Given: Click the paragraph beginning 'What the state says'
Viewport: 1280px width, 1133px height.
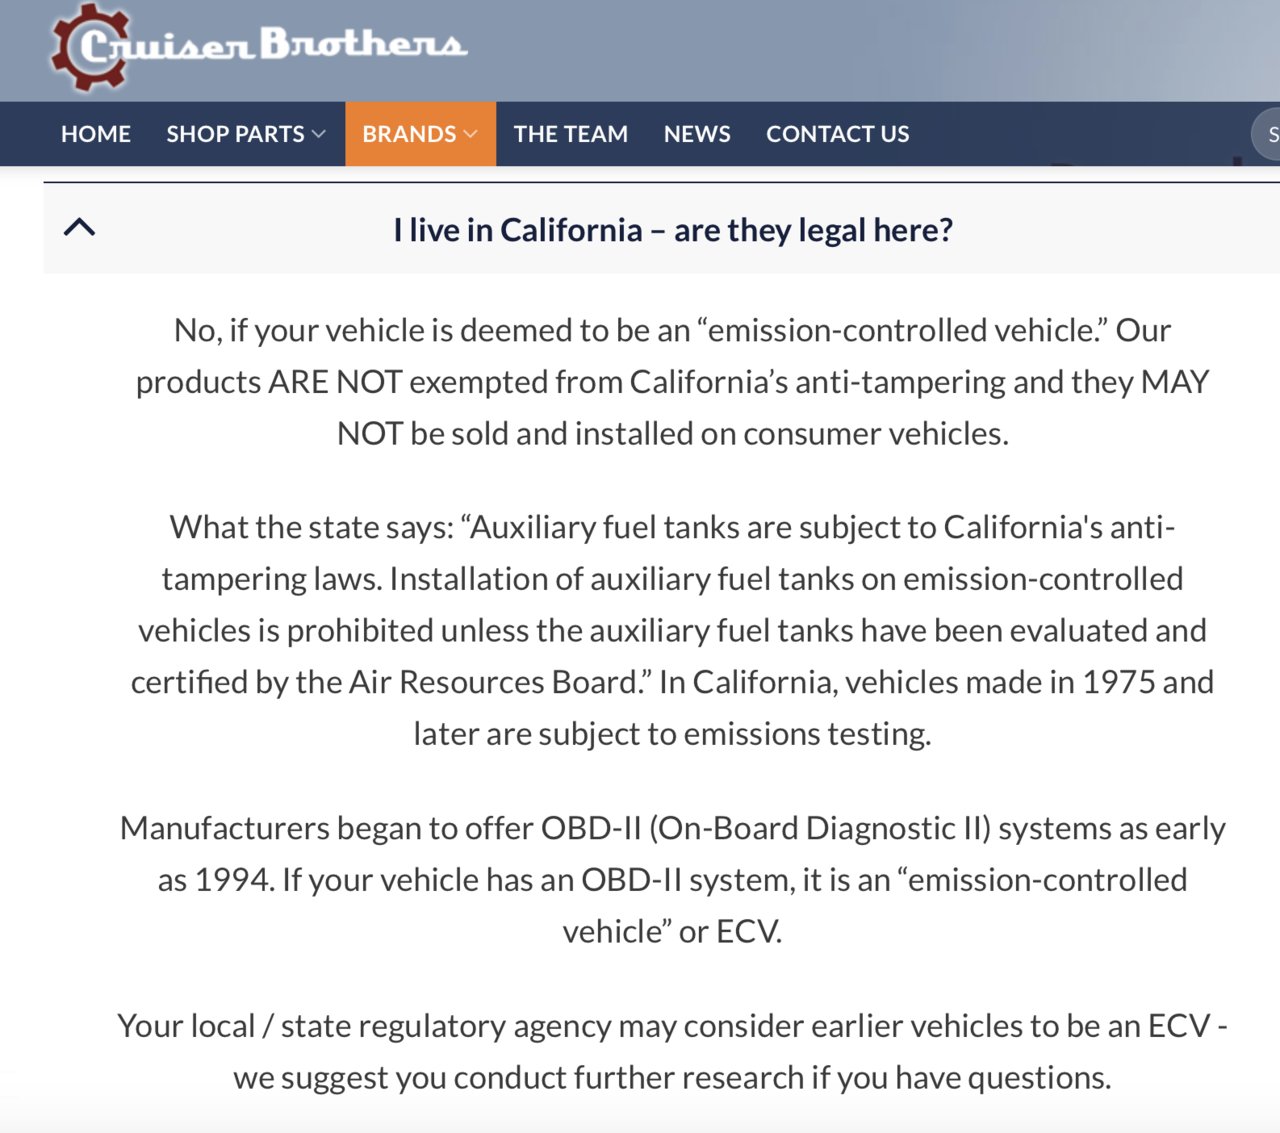Looking at the screenshot, I should click(673, 630).
